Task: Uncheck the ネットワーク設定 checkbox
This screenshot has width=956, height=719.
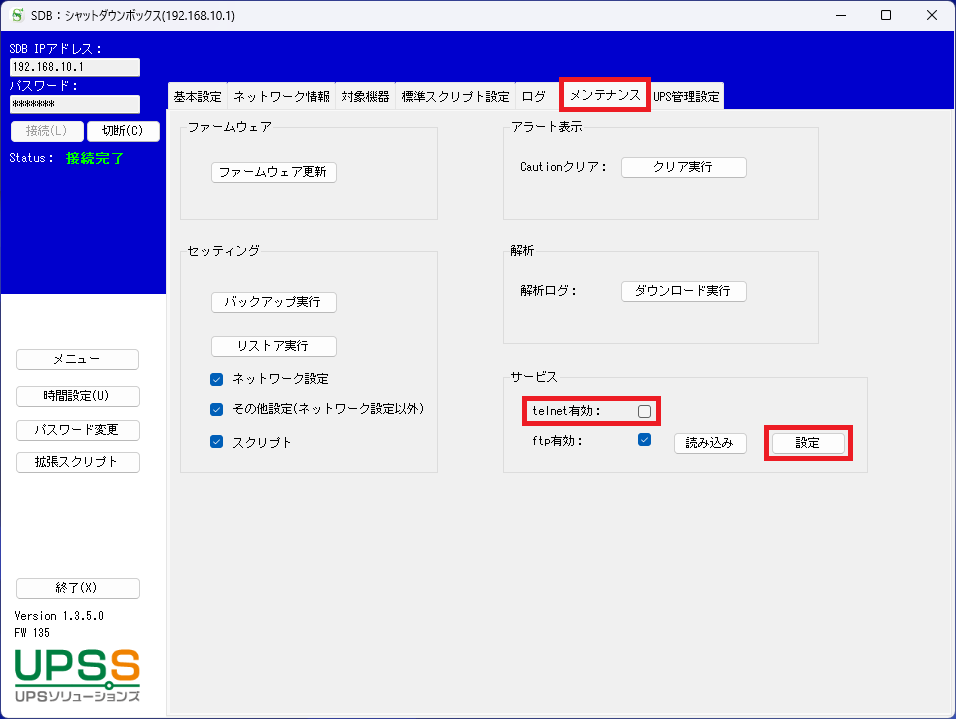Action: tap(216, 379)
